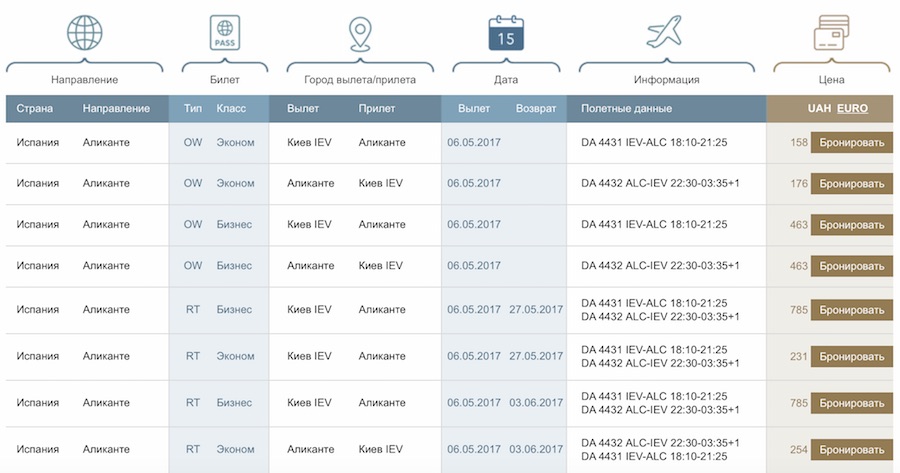Book the 231 round-trip economy fare
Image resolution: width=900 pixels, height=473 pixels.
tap(851, 357)
